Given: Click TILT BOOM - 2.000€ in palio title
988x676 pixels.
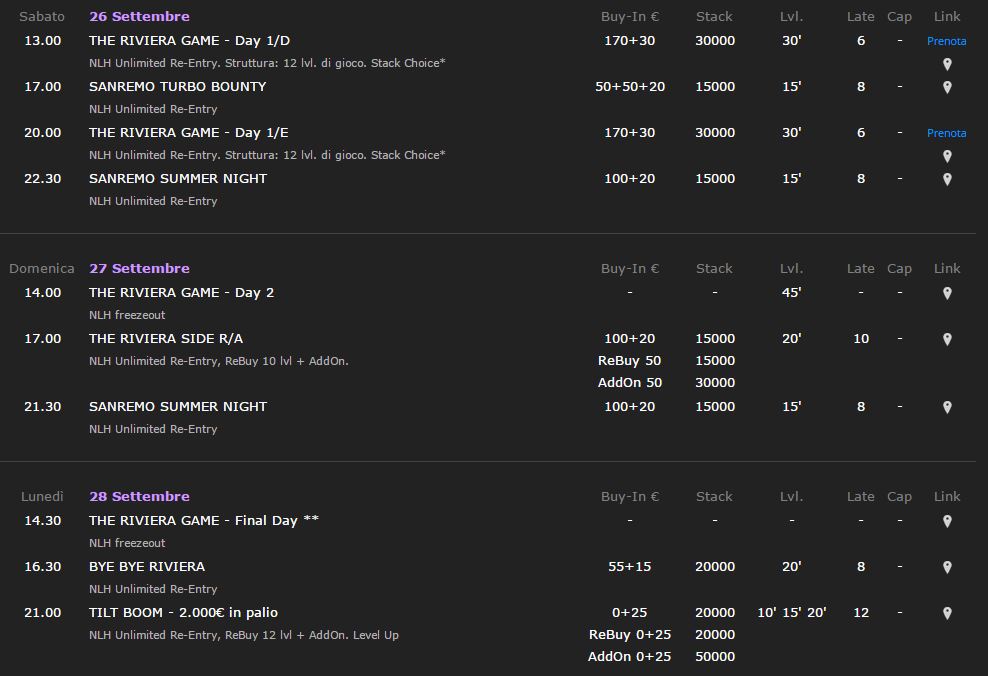Looking at the screenshot, I should click(183, 612).
